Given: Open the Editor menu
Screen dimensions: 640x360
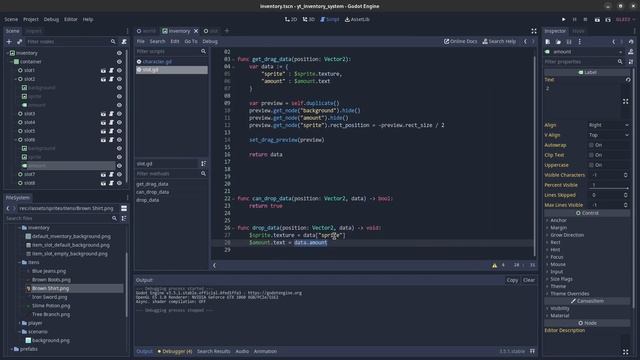Looking at the screenshot, I should pos(71,19).
